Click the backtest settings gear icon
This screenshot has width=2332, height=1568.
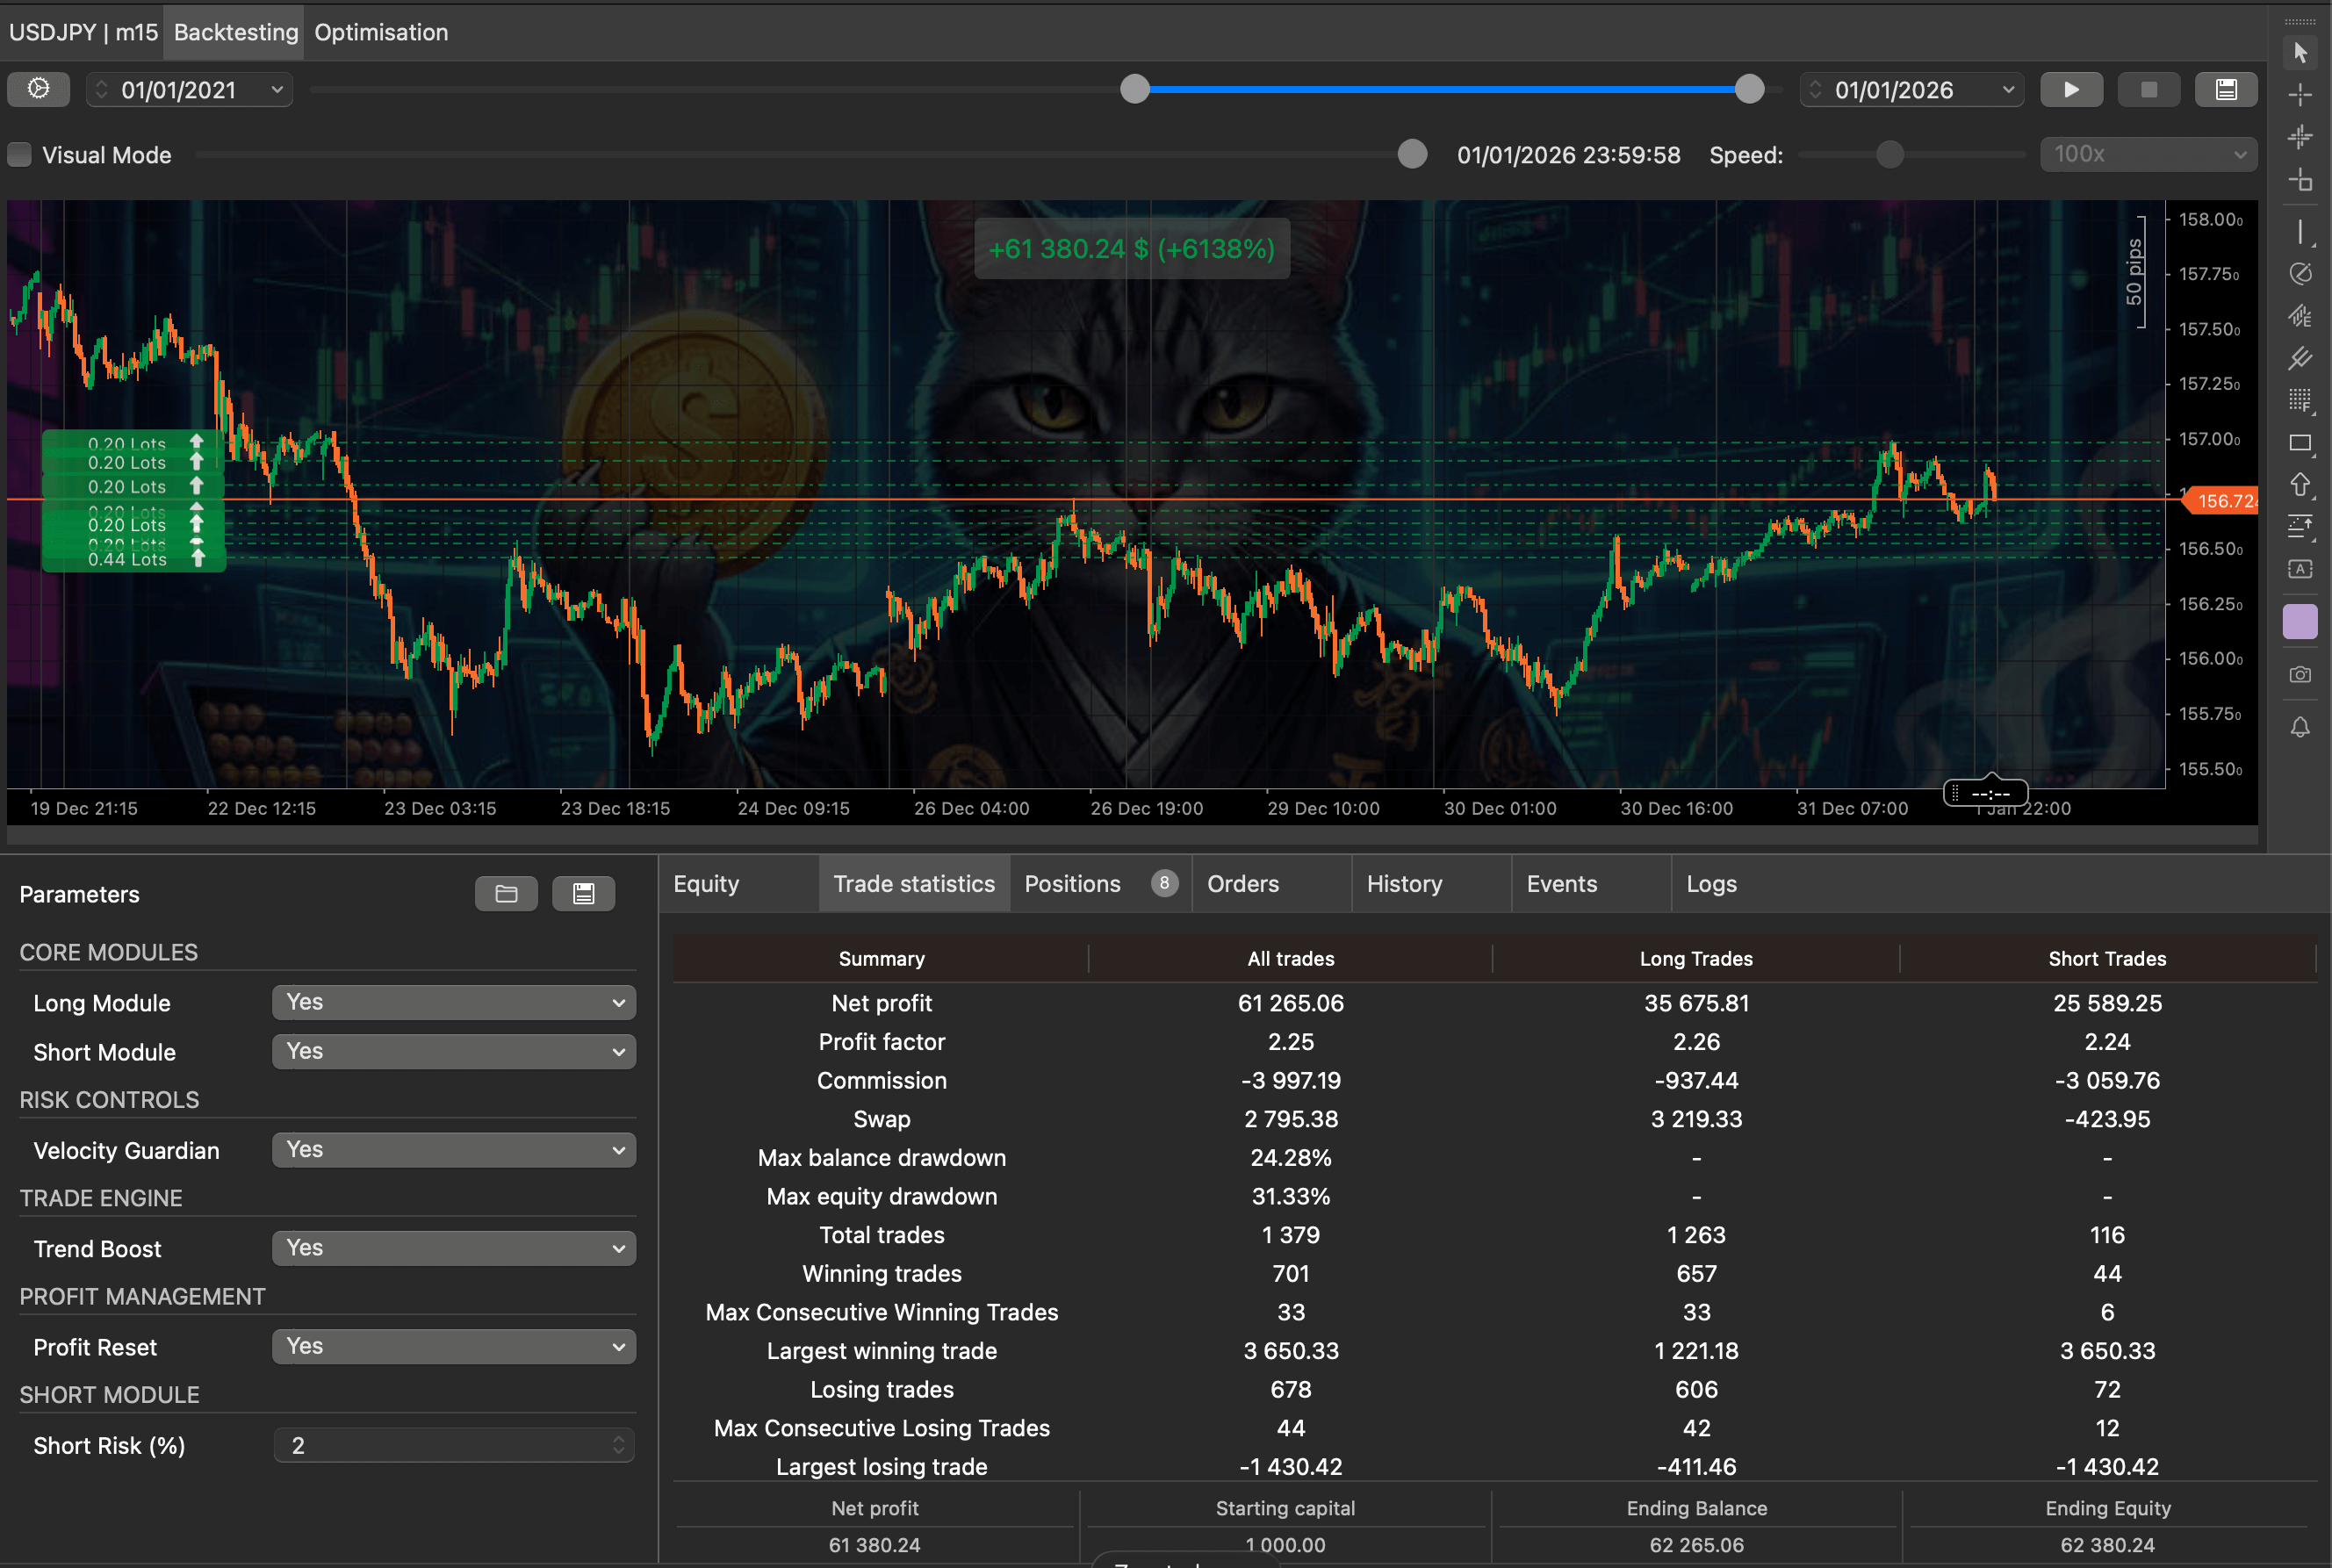point(38,89)
